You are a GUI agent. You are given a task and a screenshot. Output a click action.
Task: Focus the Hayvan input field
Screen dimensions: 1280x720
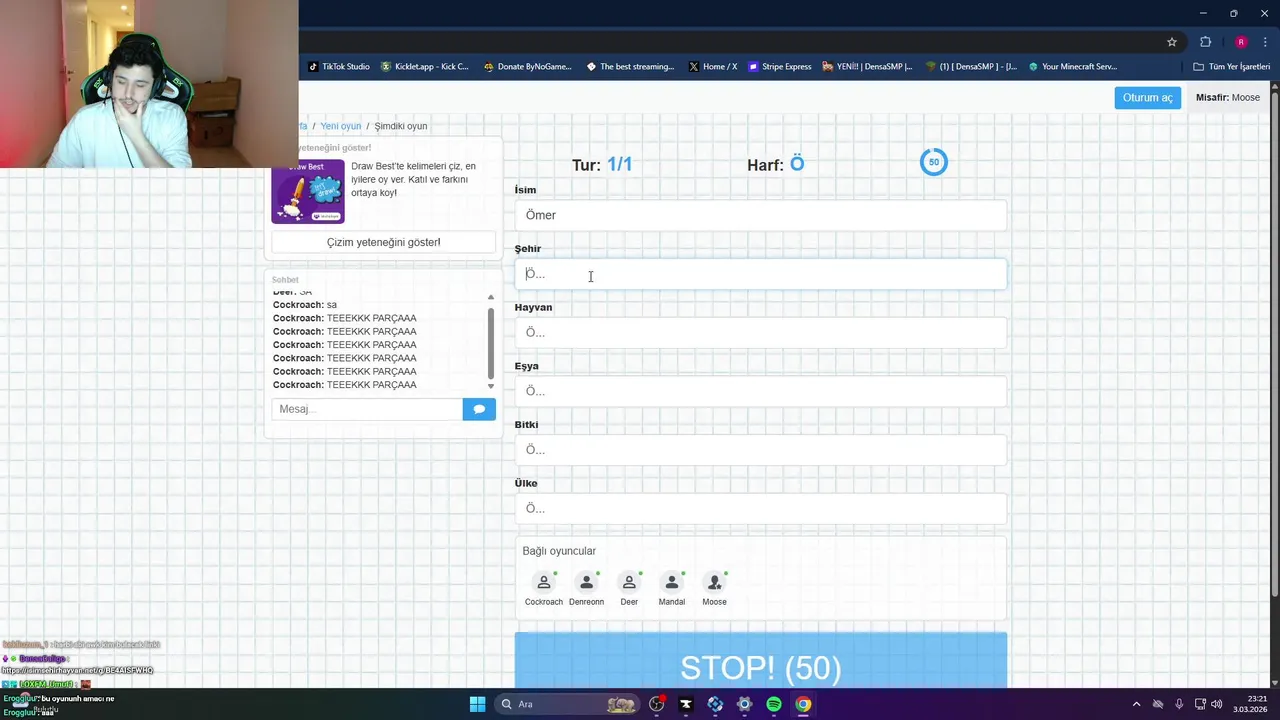coord(760,332)
